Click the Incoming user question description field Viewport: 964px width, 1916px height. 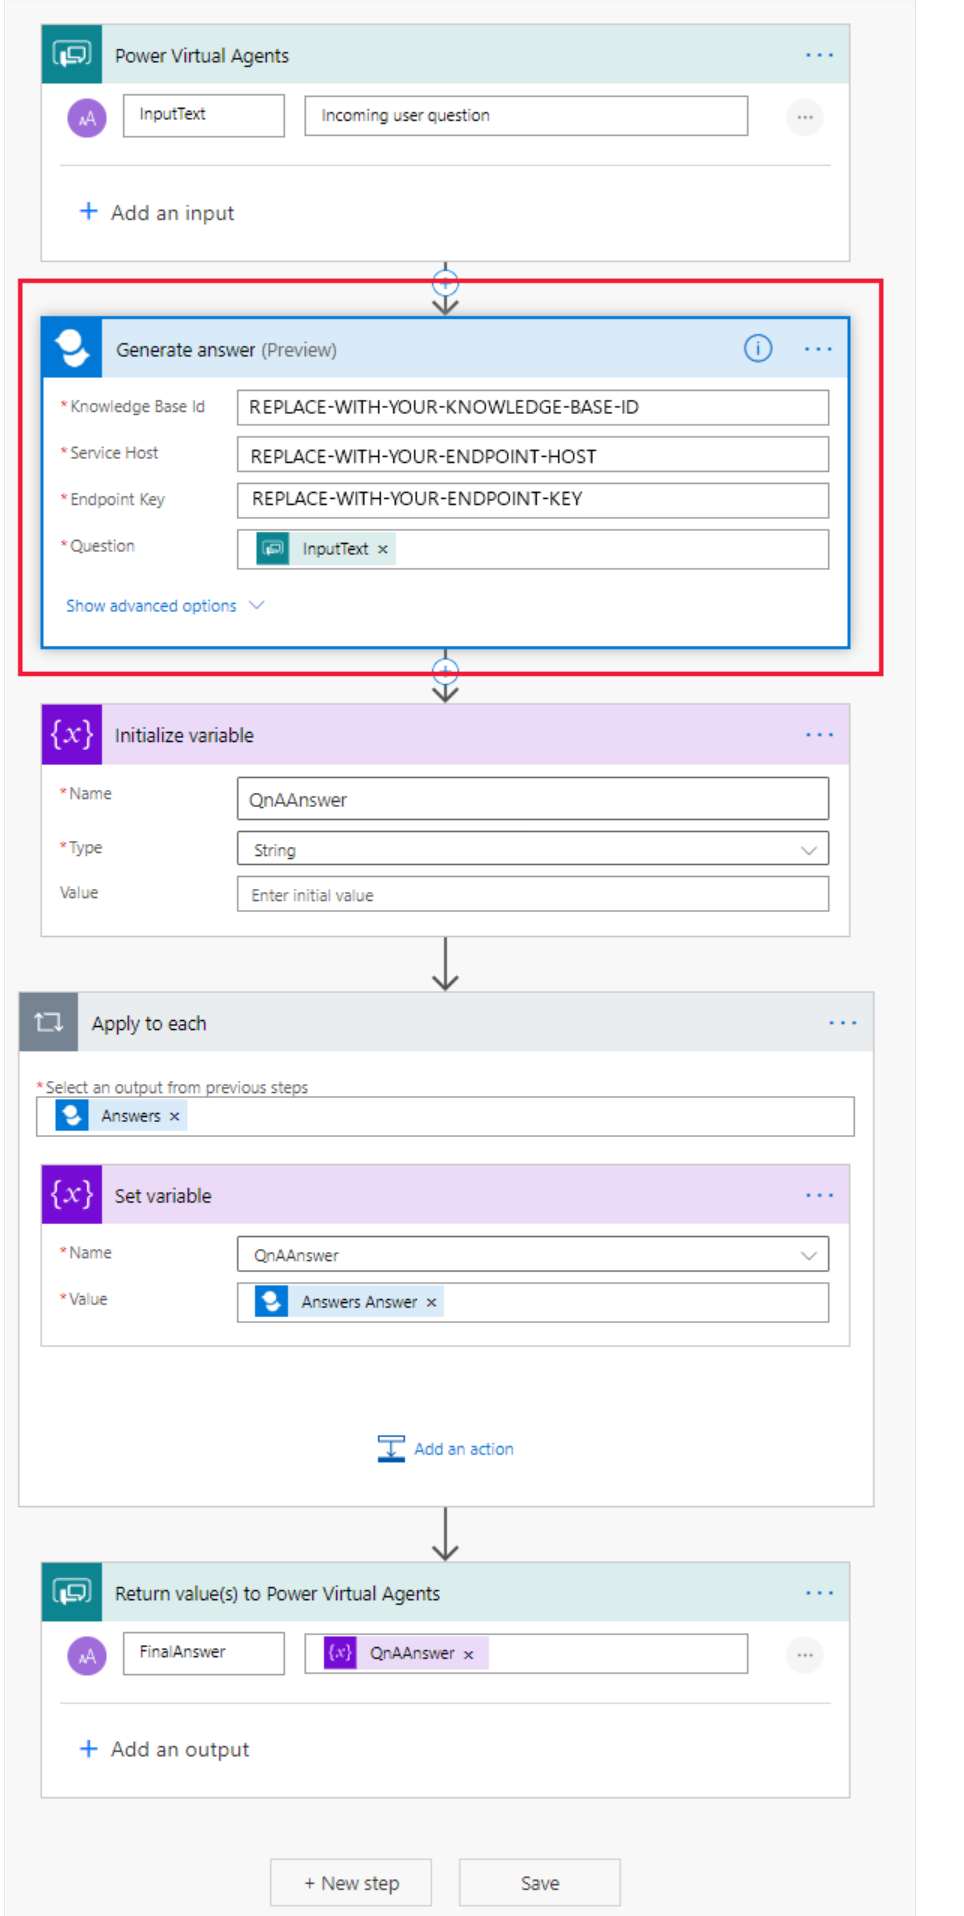point(526,115)
